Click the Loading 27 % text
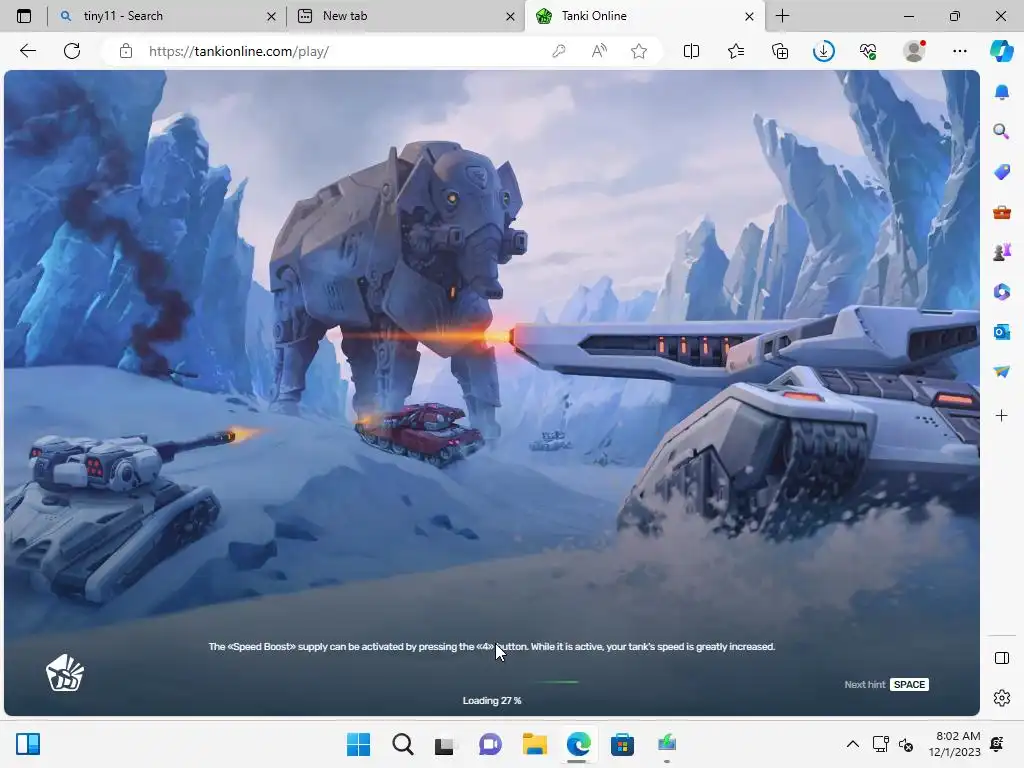Image resolution: width=1024 pixels, height=768 pixels. [x=492, y=701]
